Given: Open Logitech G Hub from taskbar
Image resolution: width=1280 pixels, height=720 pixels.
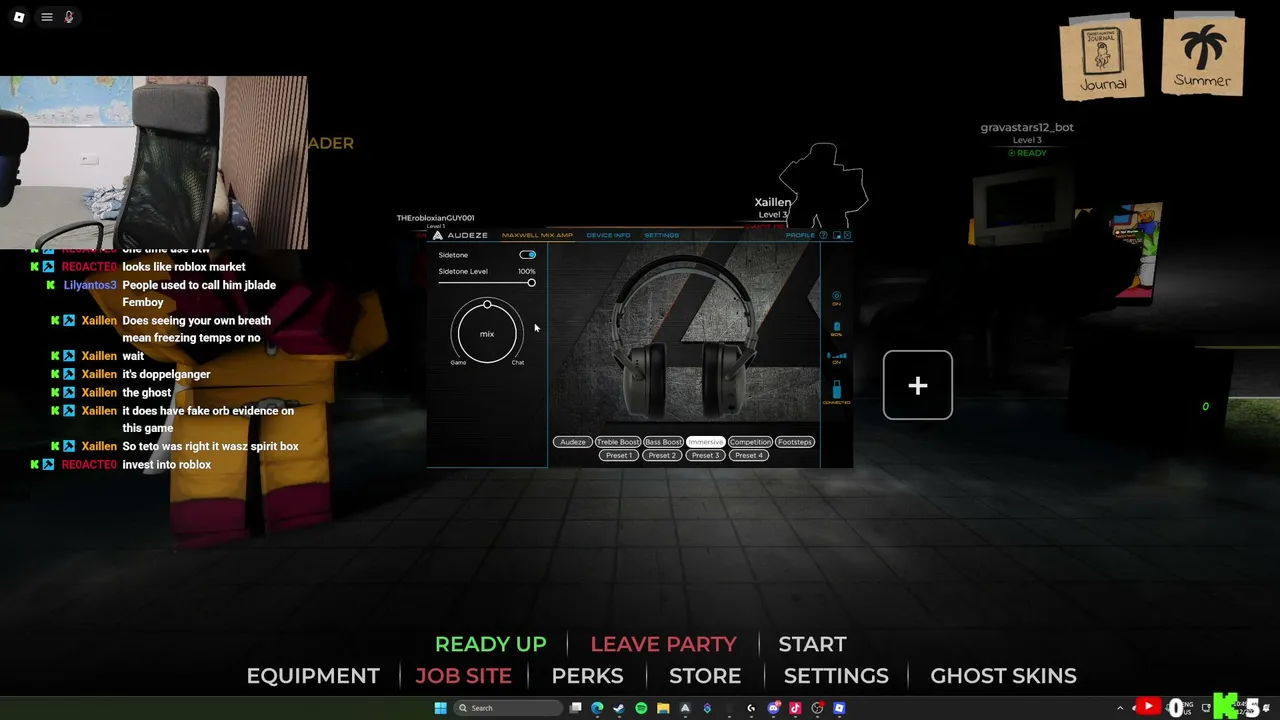Looking at the screenshot, I should point(751,708).
